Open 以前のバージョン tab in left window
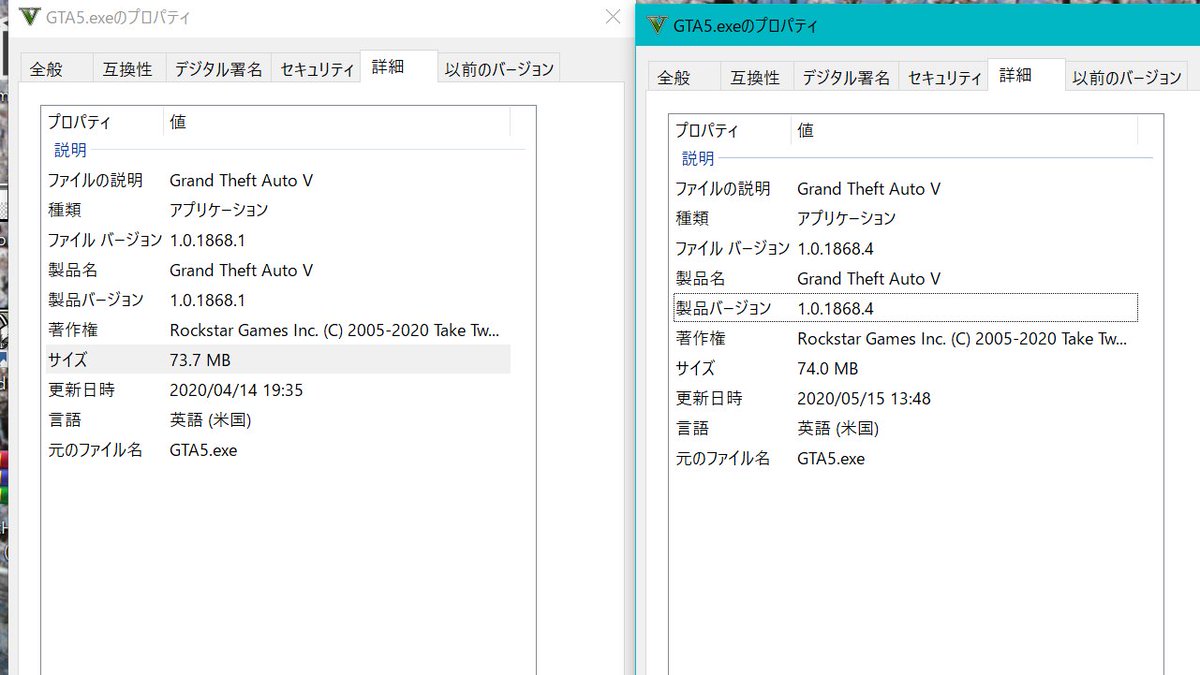 coord(499,69)
